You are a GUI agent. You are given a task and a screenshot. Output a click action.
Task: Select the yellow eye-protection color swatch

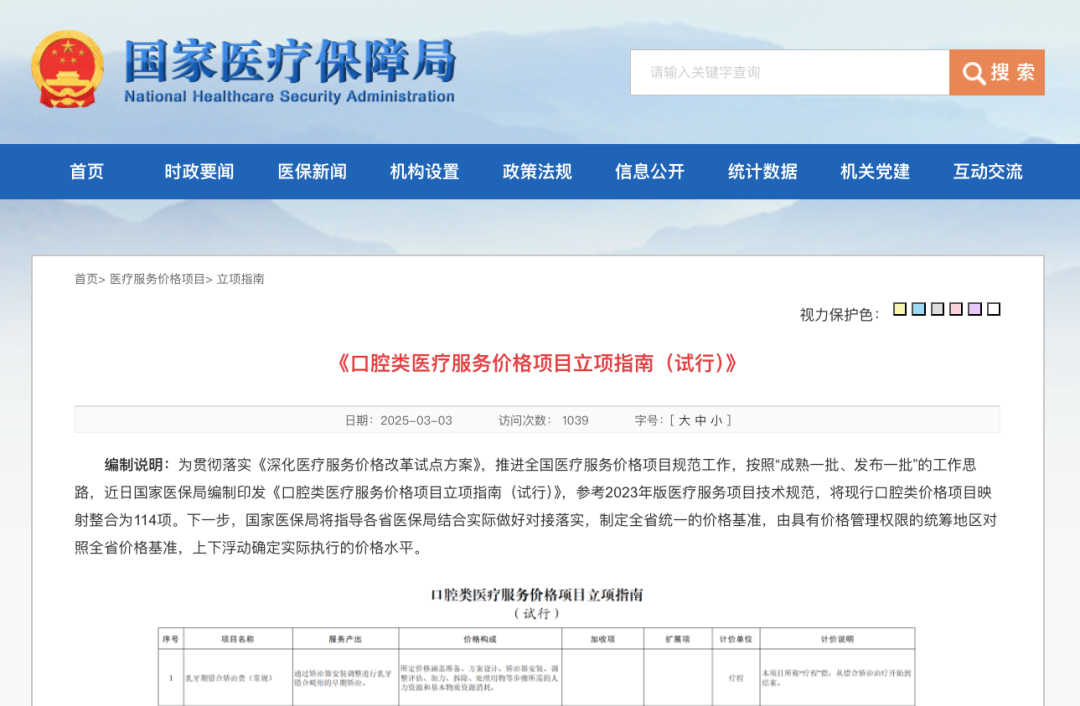(x=900, y=309)
